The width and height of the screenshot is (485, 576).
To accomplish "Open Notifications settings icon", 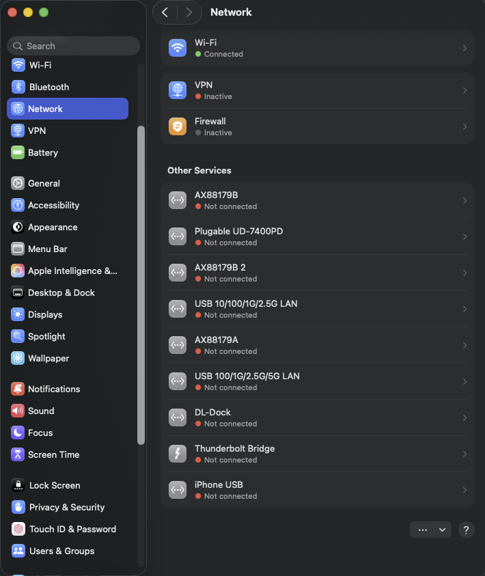I will click(x=18, y=389).
